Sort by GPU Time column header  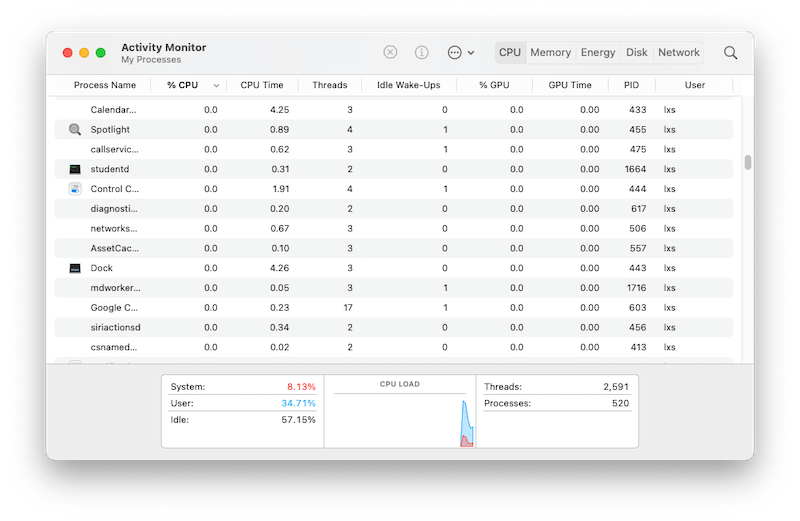click(570, 85)
